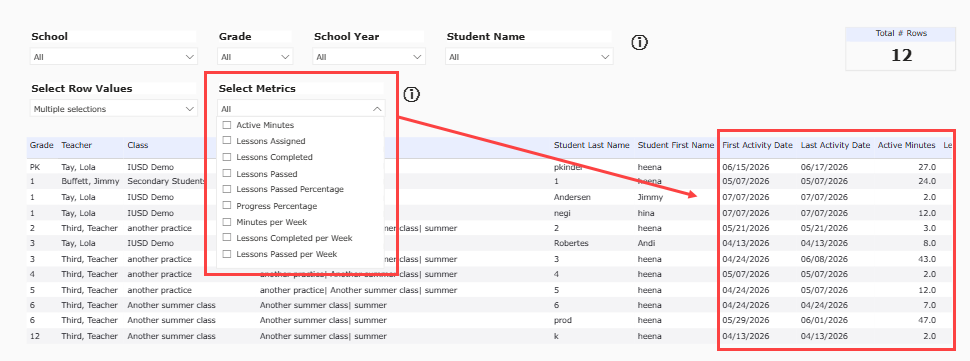Click class cell 'Secondary Students'
The width and height of the screenshot is (970, 361).
coord(166,181)
